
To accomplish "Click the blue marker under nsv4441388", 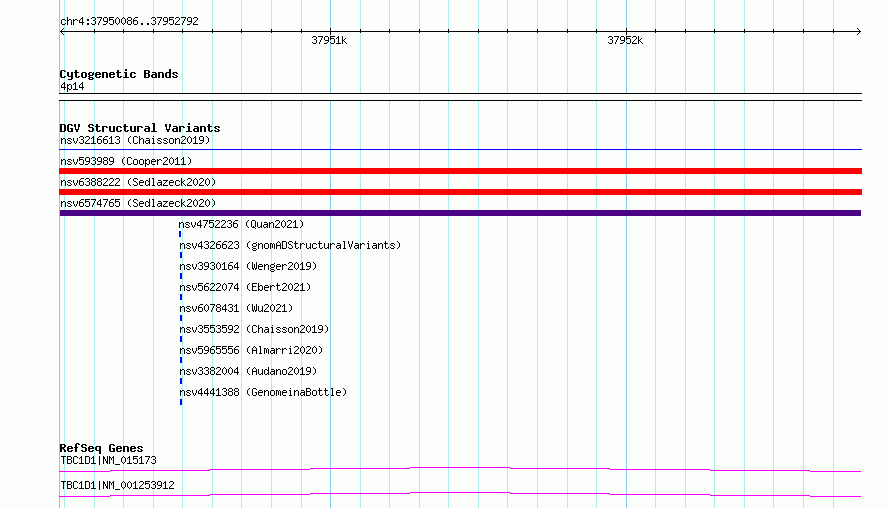I will click(181, 402).
